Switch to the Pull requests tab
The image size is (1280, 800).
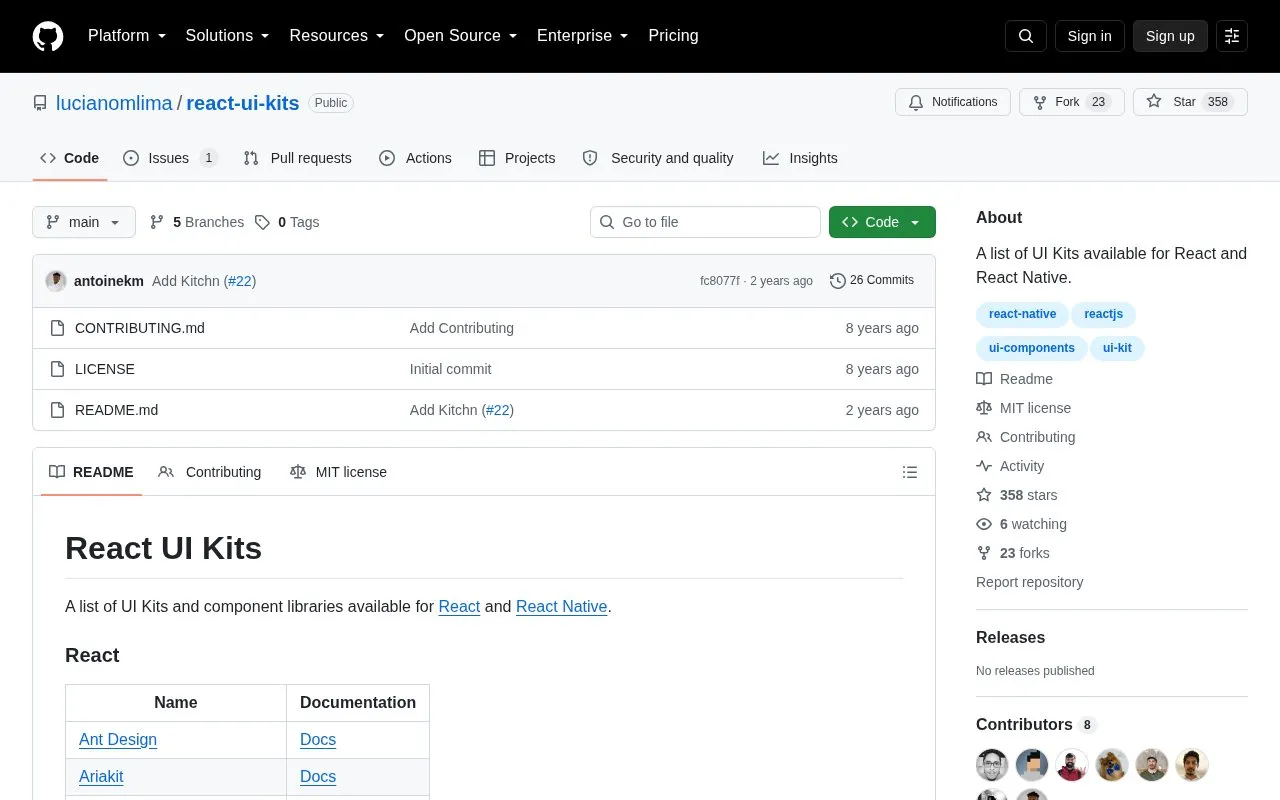click(x=298, y=158)
